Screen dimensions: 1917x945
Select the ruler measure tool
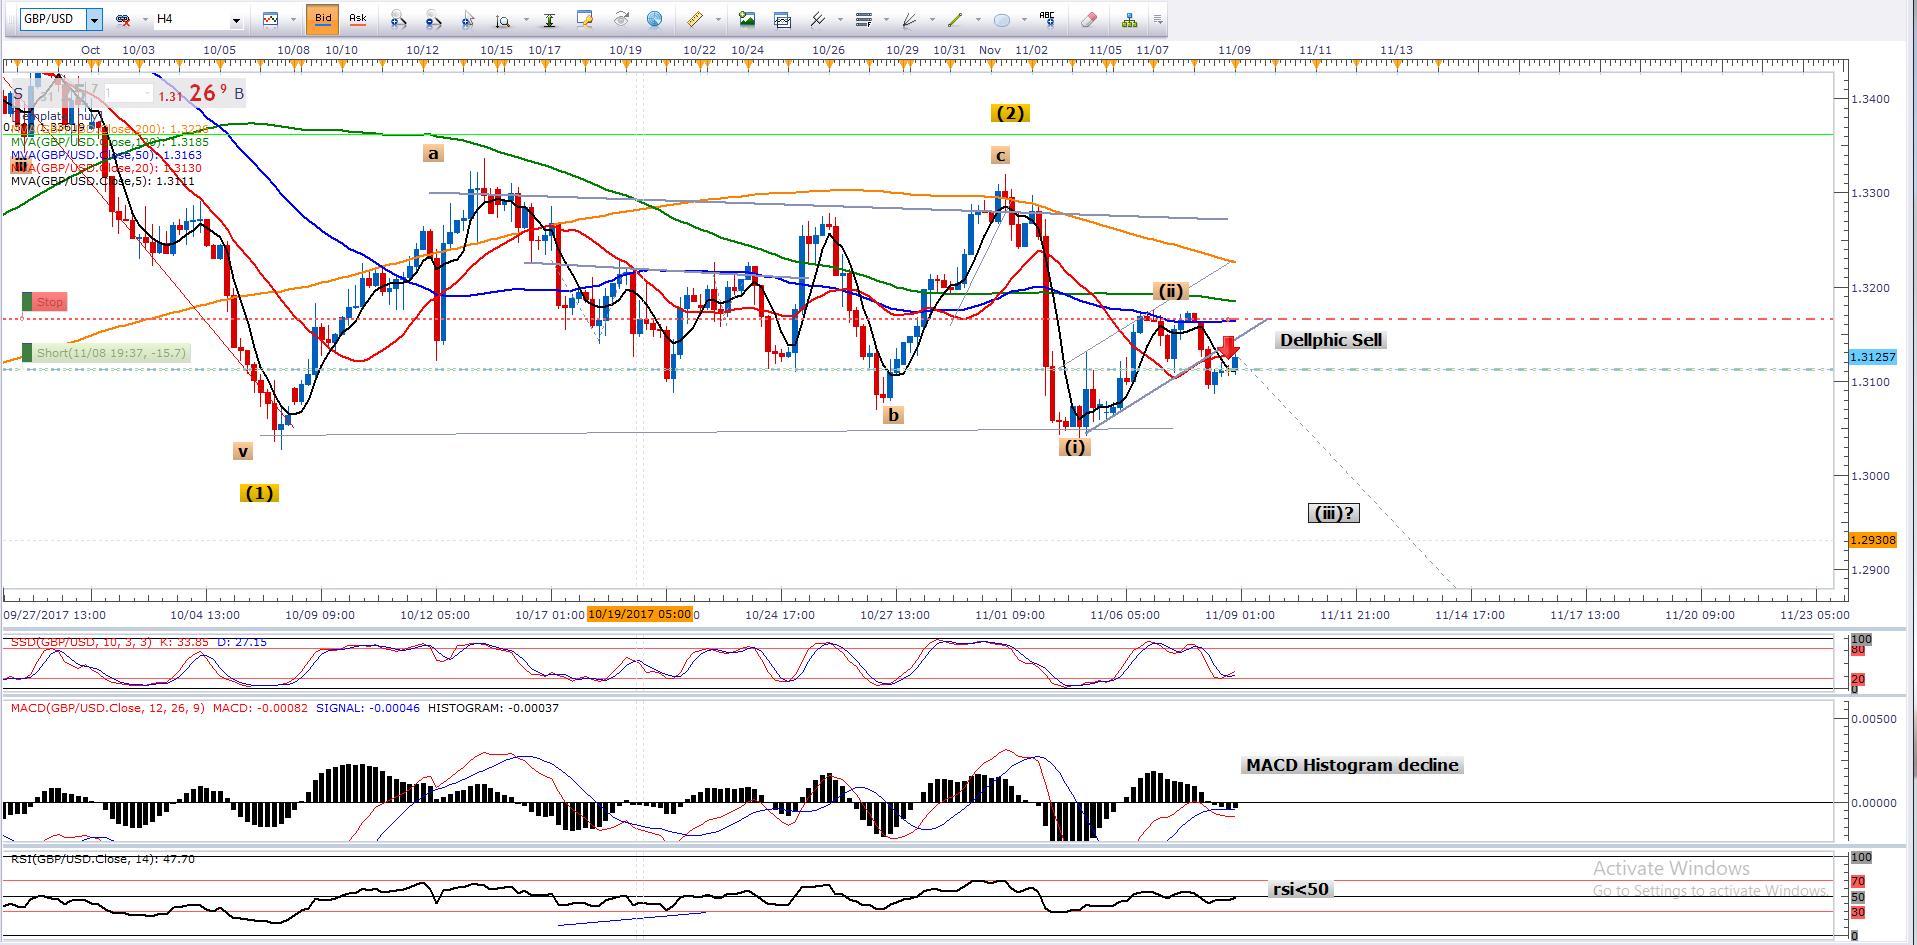pyautogui.click(x=695, y=19)
